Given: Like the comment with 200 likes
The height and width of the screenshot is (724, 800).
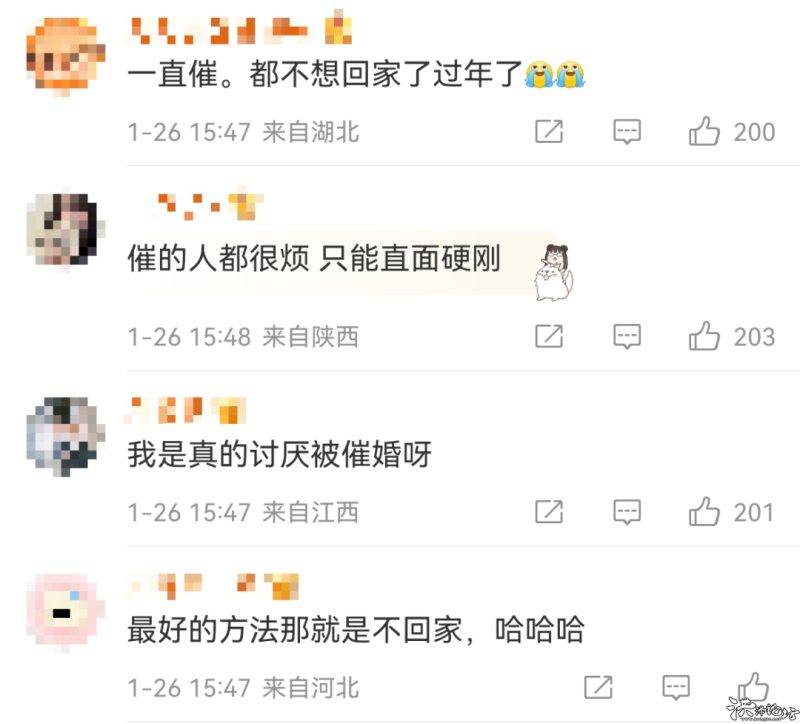Looking at the screenshot, I should point(704,131).
